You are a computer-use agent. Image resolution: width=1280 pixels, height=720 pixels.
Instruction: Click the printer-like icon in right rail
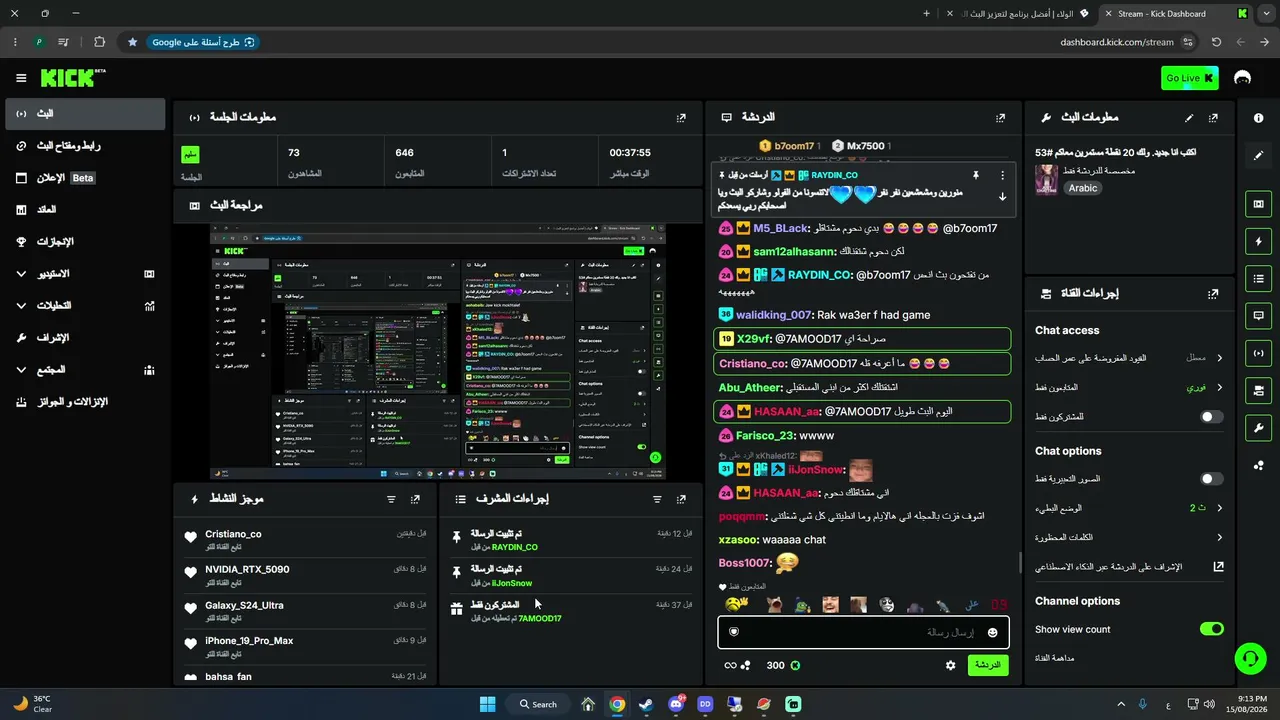click(x=1258, y=389)
